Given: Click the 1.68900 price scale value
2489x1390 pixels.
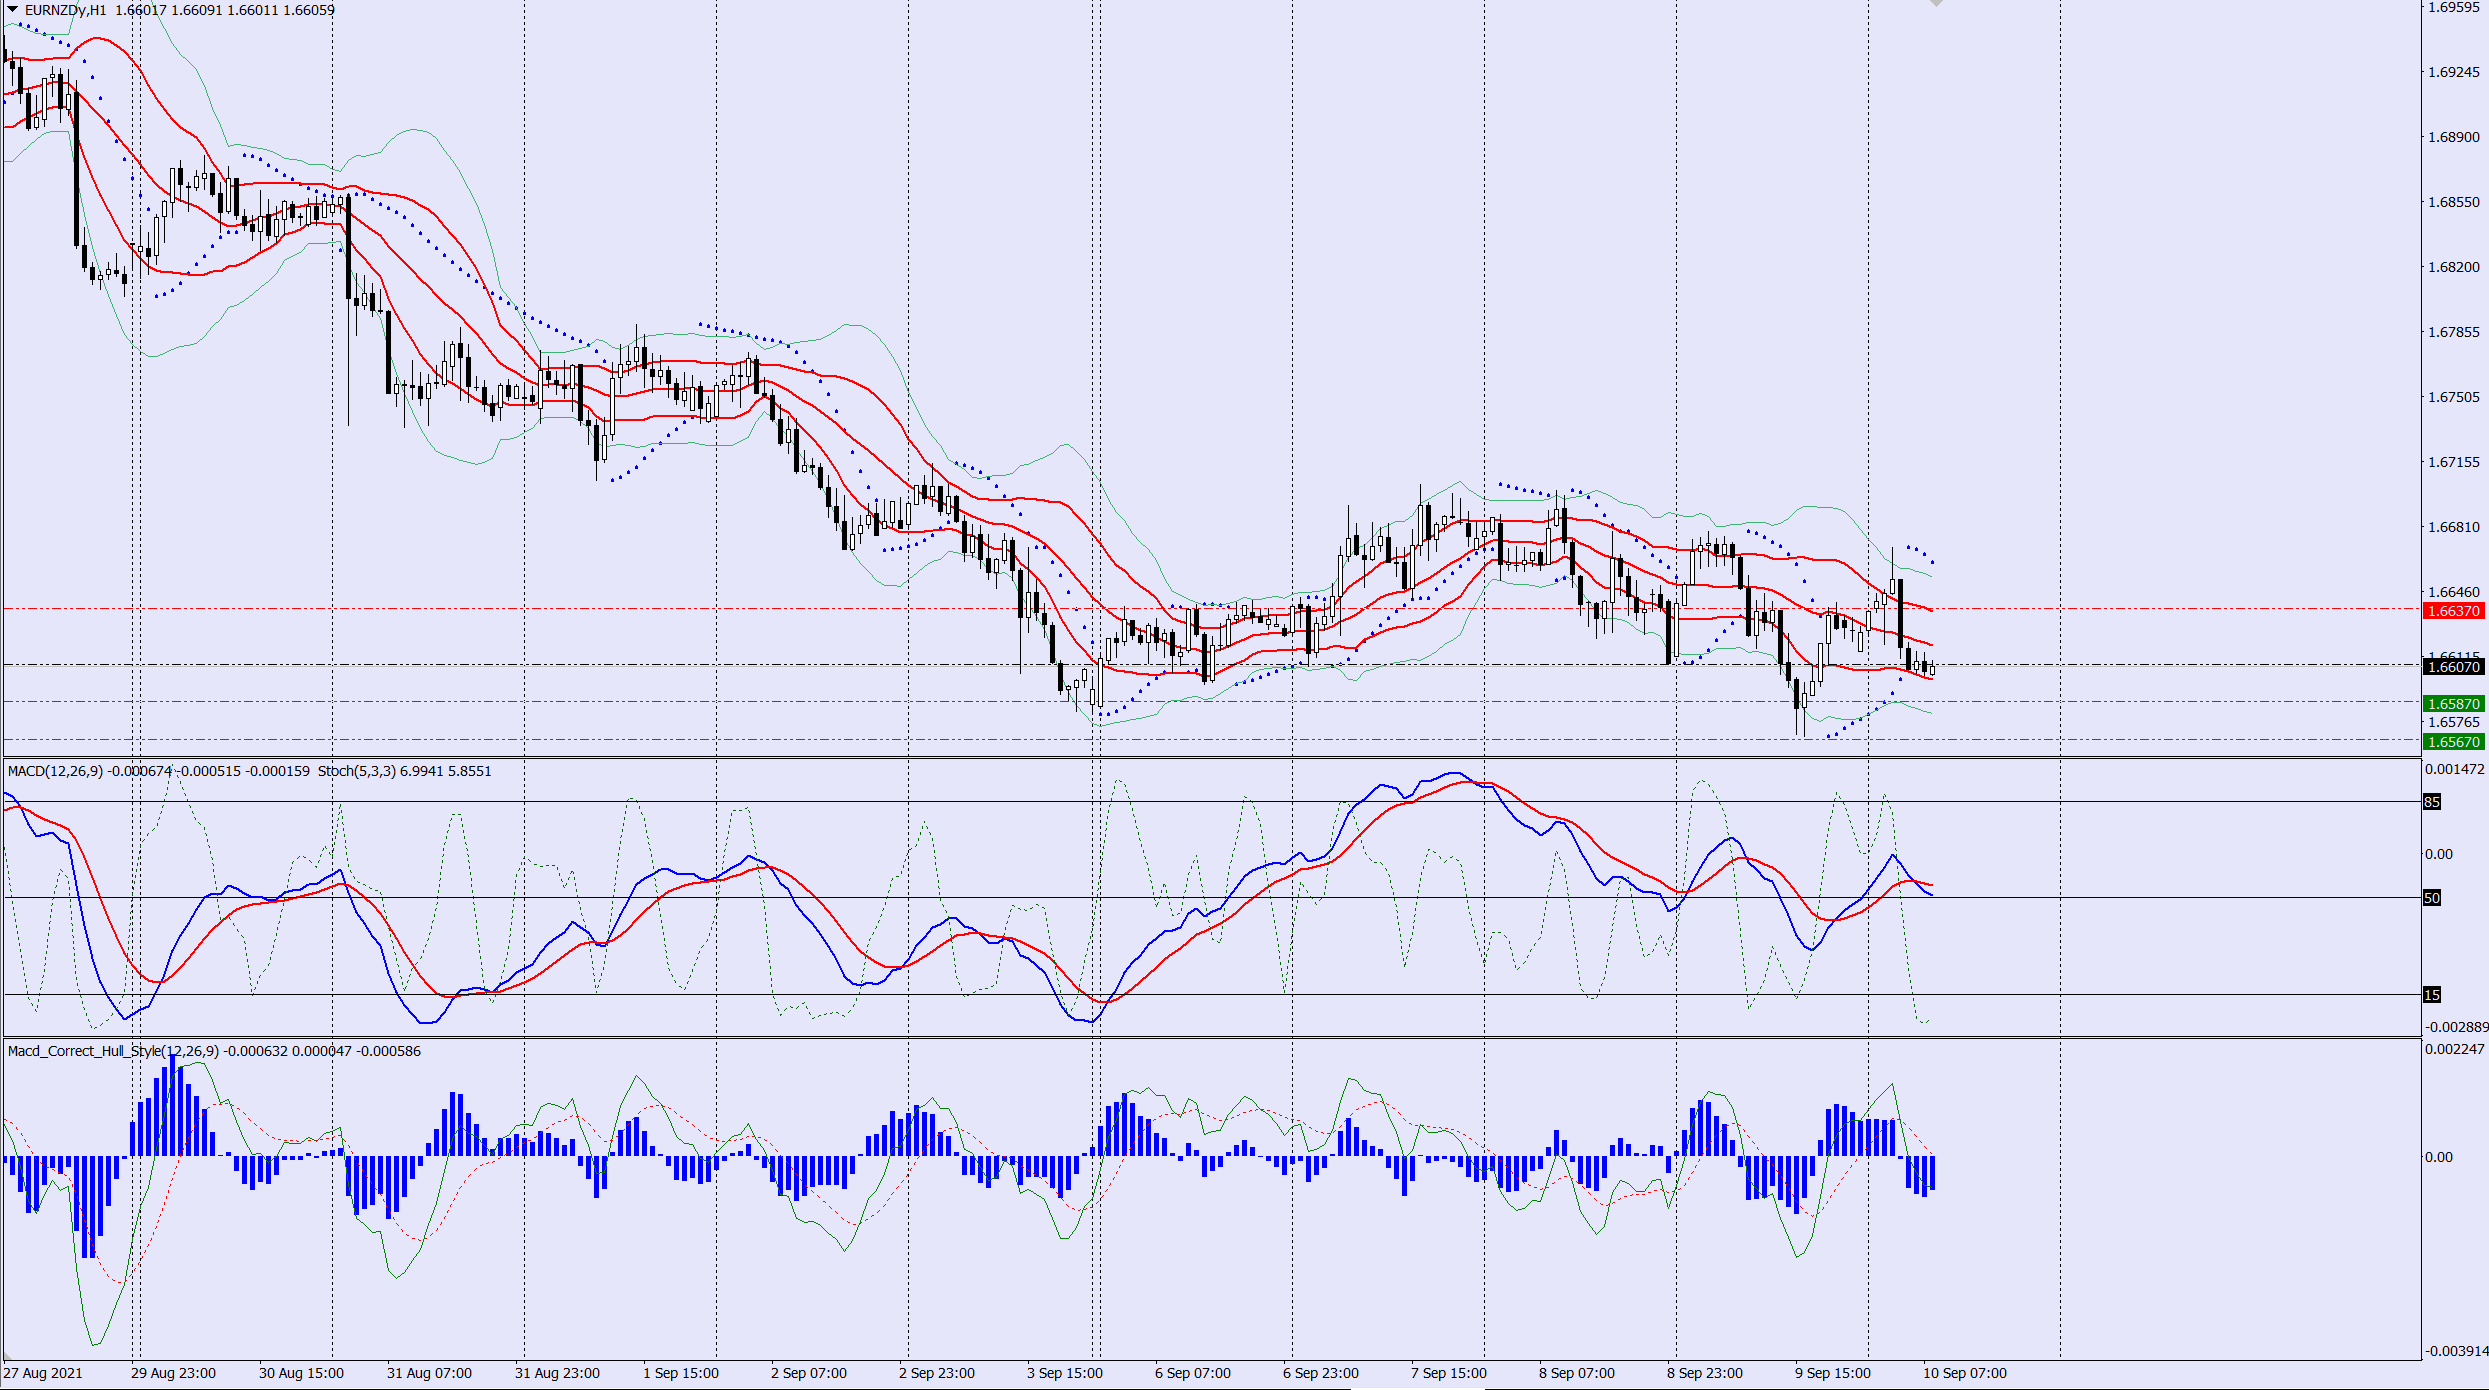Looking at the screenshot, I should coord(2454,137).
